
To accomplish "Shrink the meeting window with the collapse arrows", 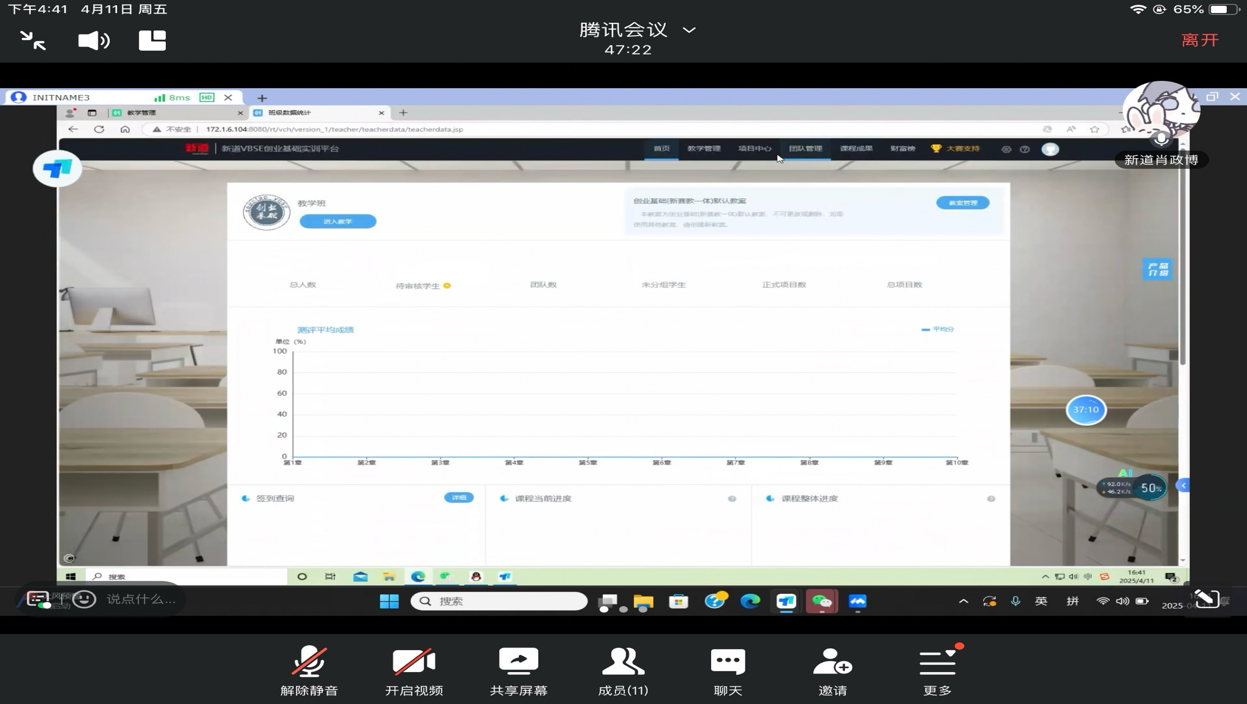I will [33, 40].
